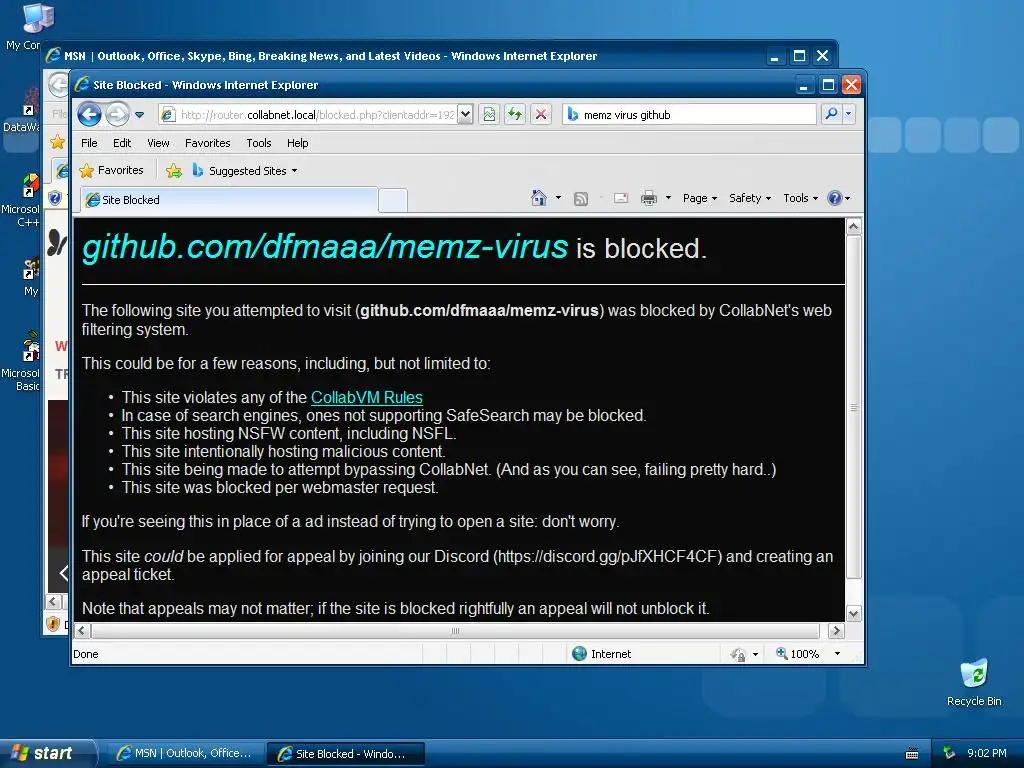Click the horizontal scrollbar left arrow
1024x768 pixels.
point(82,631)
